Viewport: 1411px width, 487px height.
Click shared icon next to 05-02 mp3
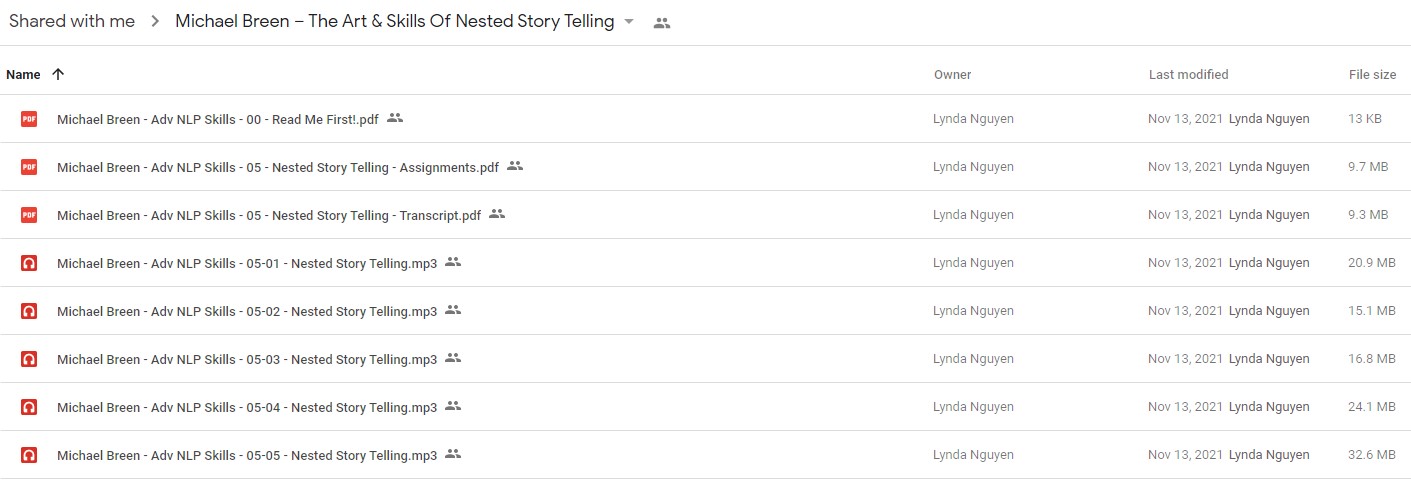(453, 310)
